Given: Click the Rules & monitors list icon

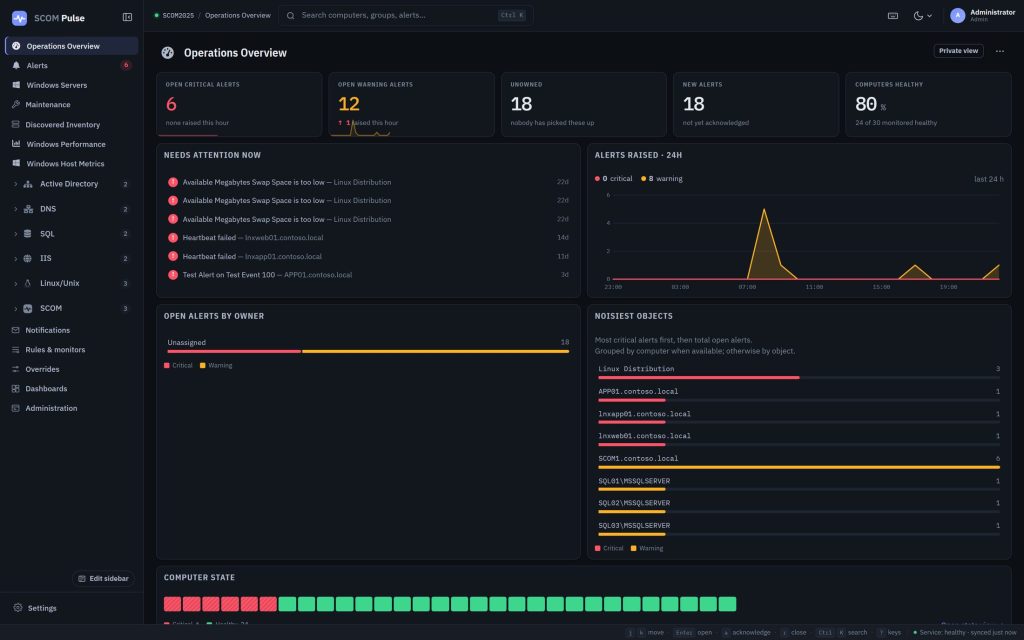Looking at the screenshot, I should (x=16, y=350).
